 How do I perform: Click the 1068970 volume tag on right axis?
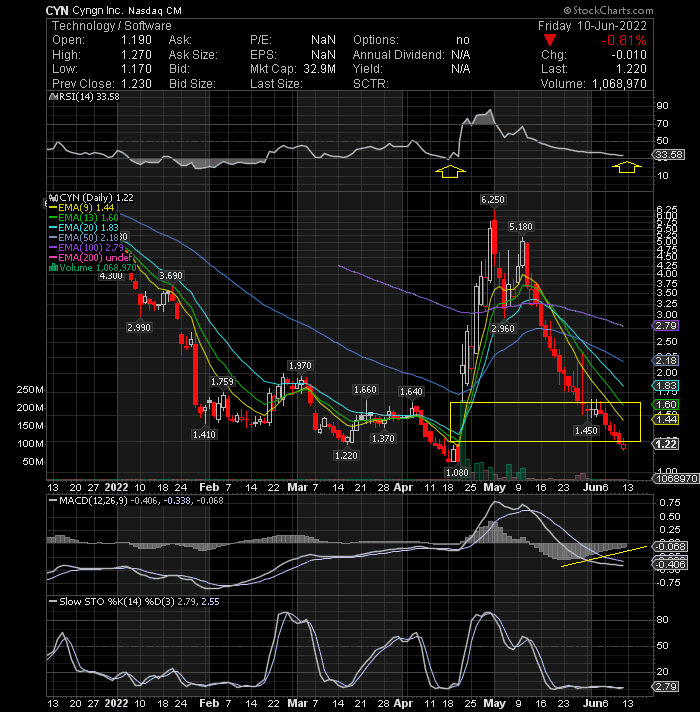click(x=676, y=479)
